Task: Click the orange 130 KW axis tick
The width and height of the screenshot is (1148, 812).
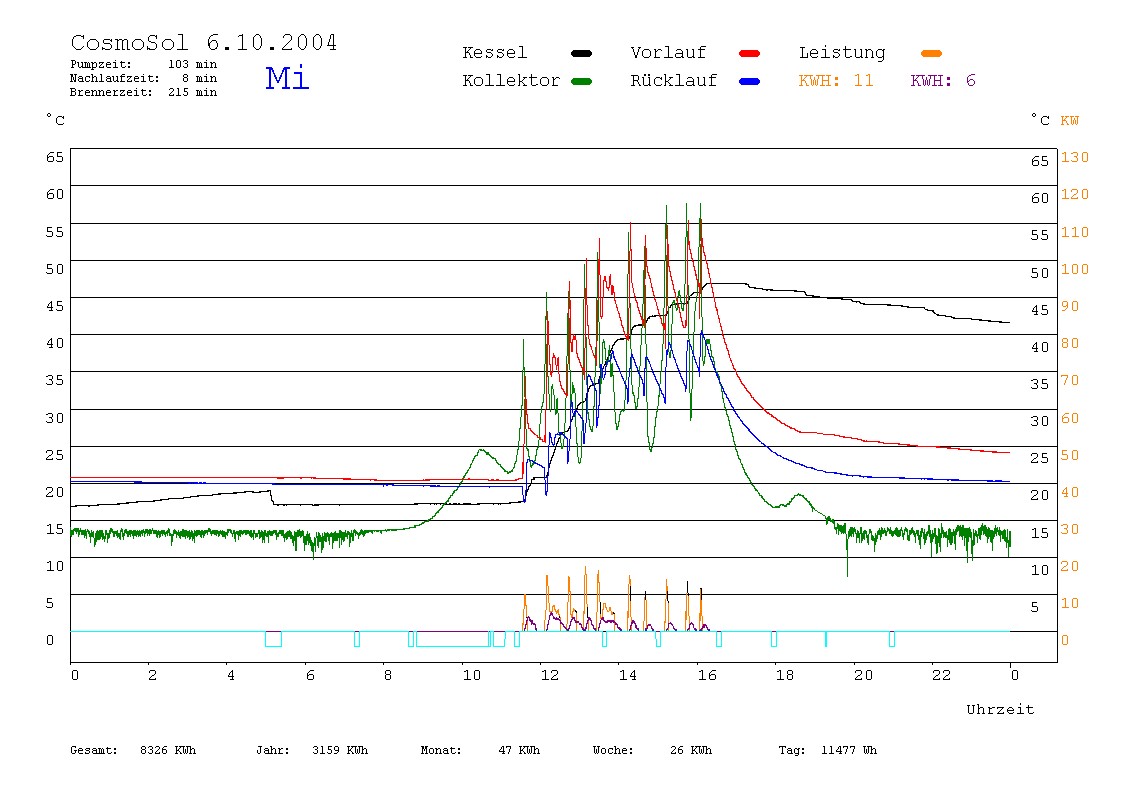Action: 1075,157
